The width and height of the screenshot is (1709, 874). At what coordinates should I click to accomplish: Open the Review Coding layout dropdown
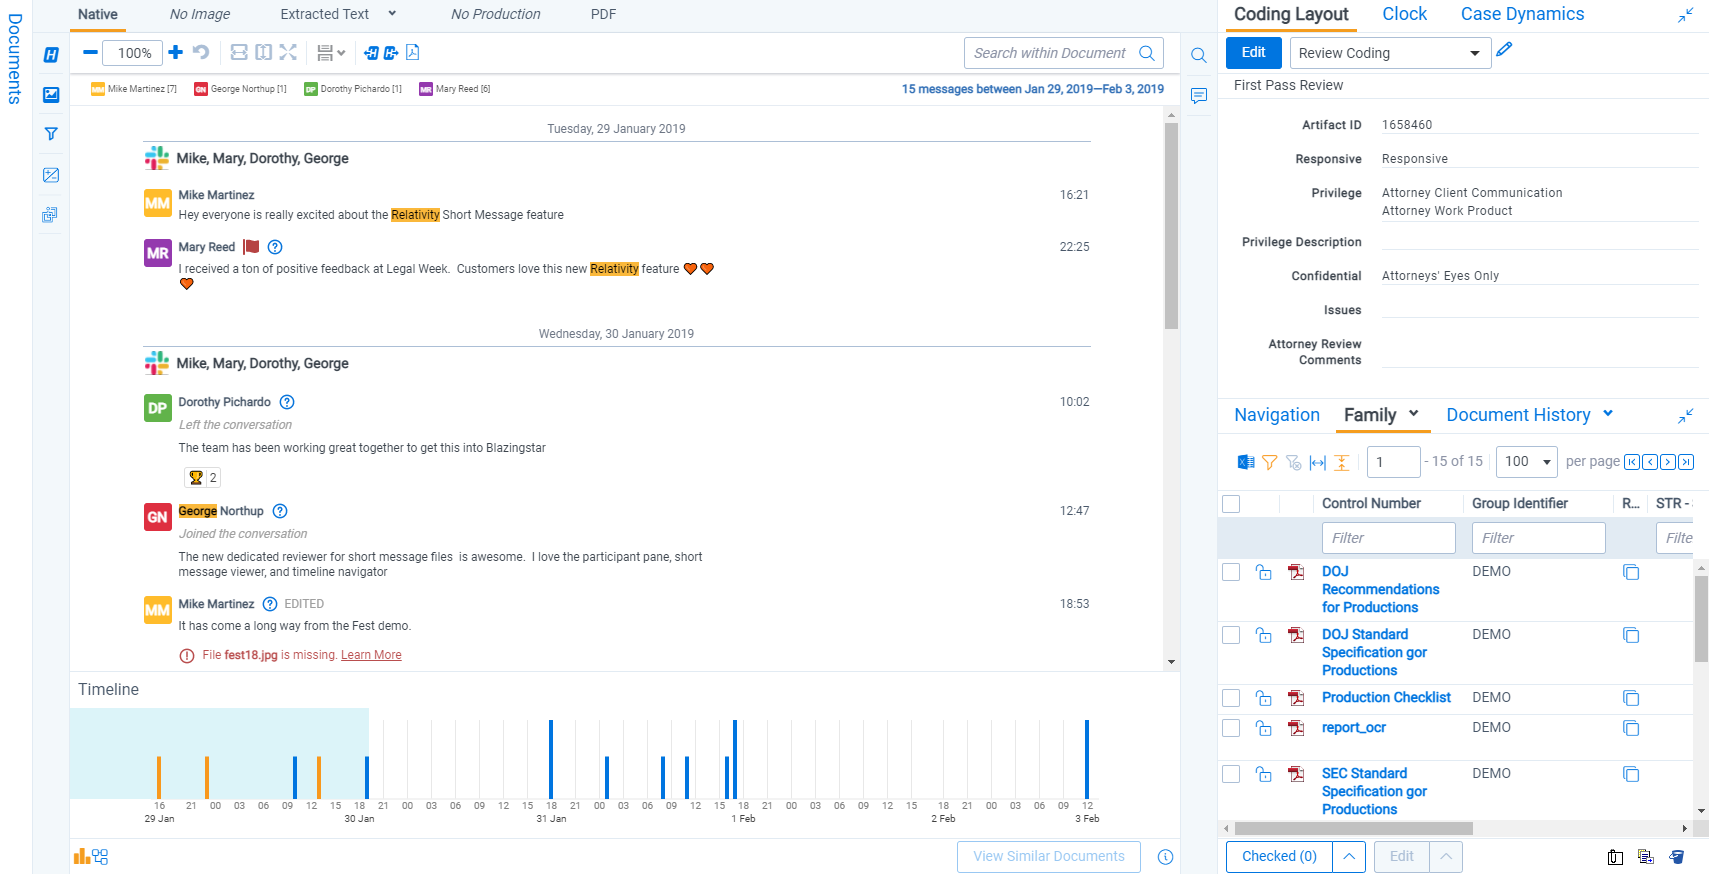(x=1390, y=53)
